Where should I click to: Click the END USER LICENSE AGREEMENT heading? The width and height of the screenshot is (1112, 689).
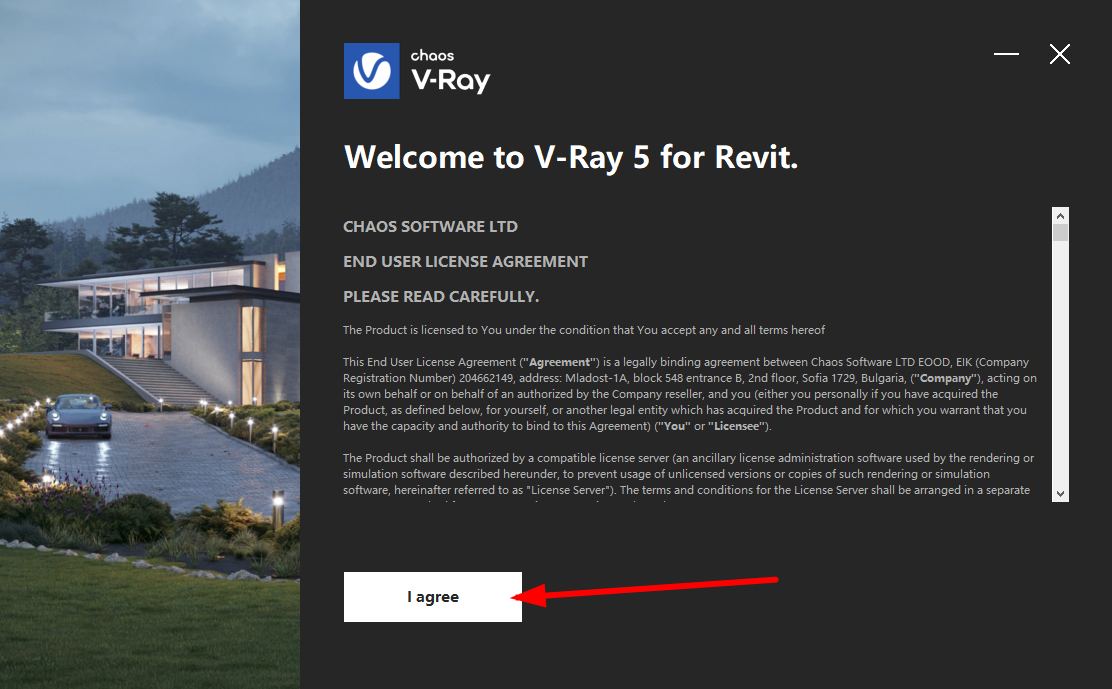(x=465, y=262)
